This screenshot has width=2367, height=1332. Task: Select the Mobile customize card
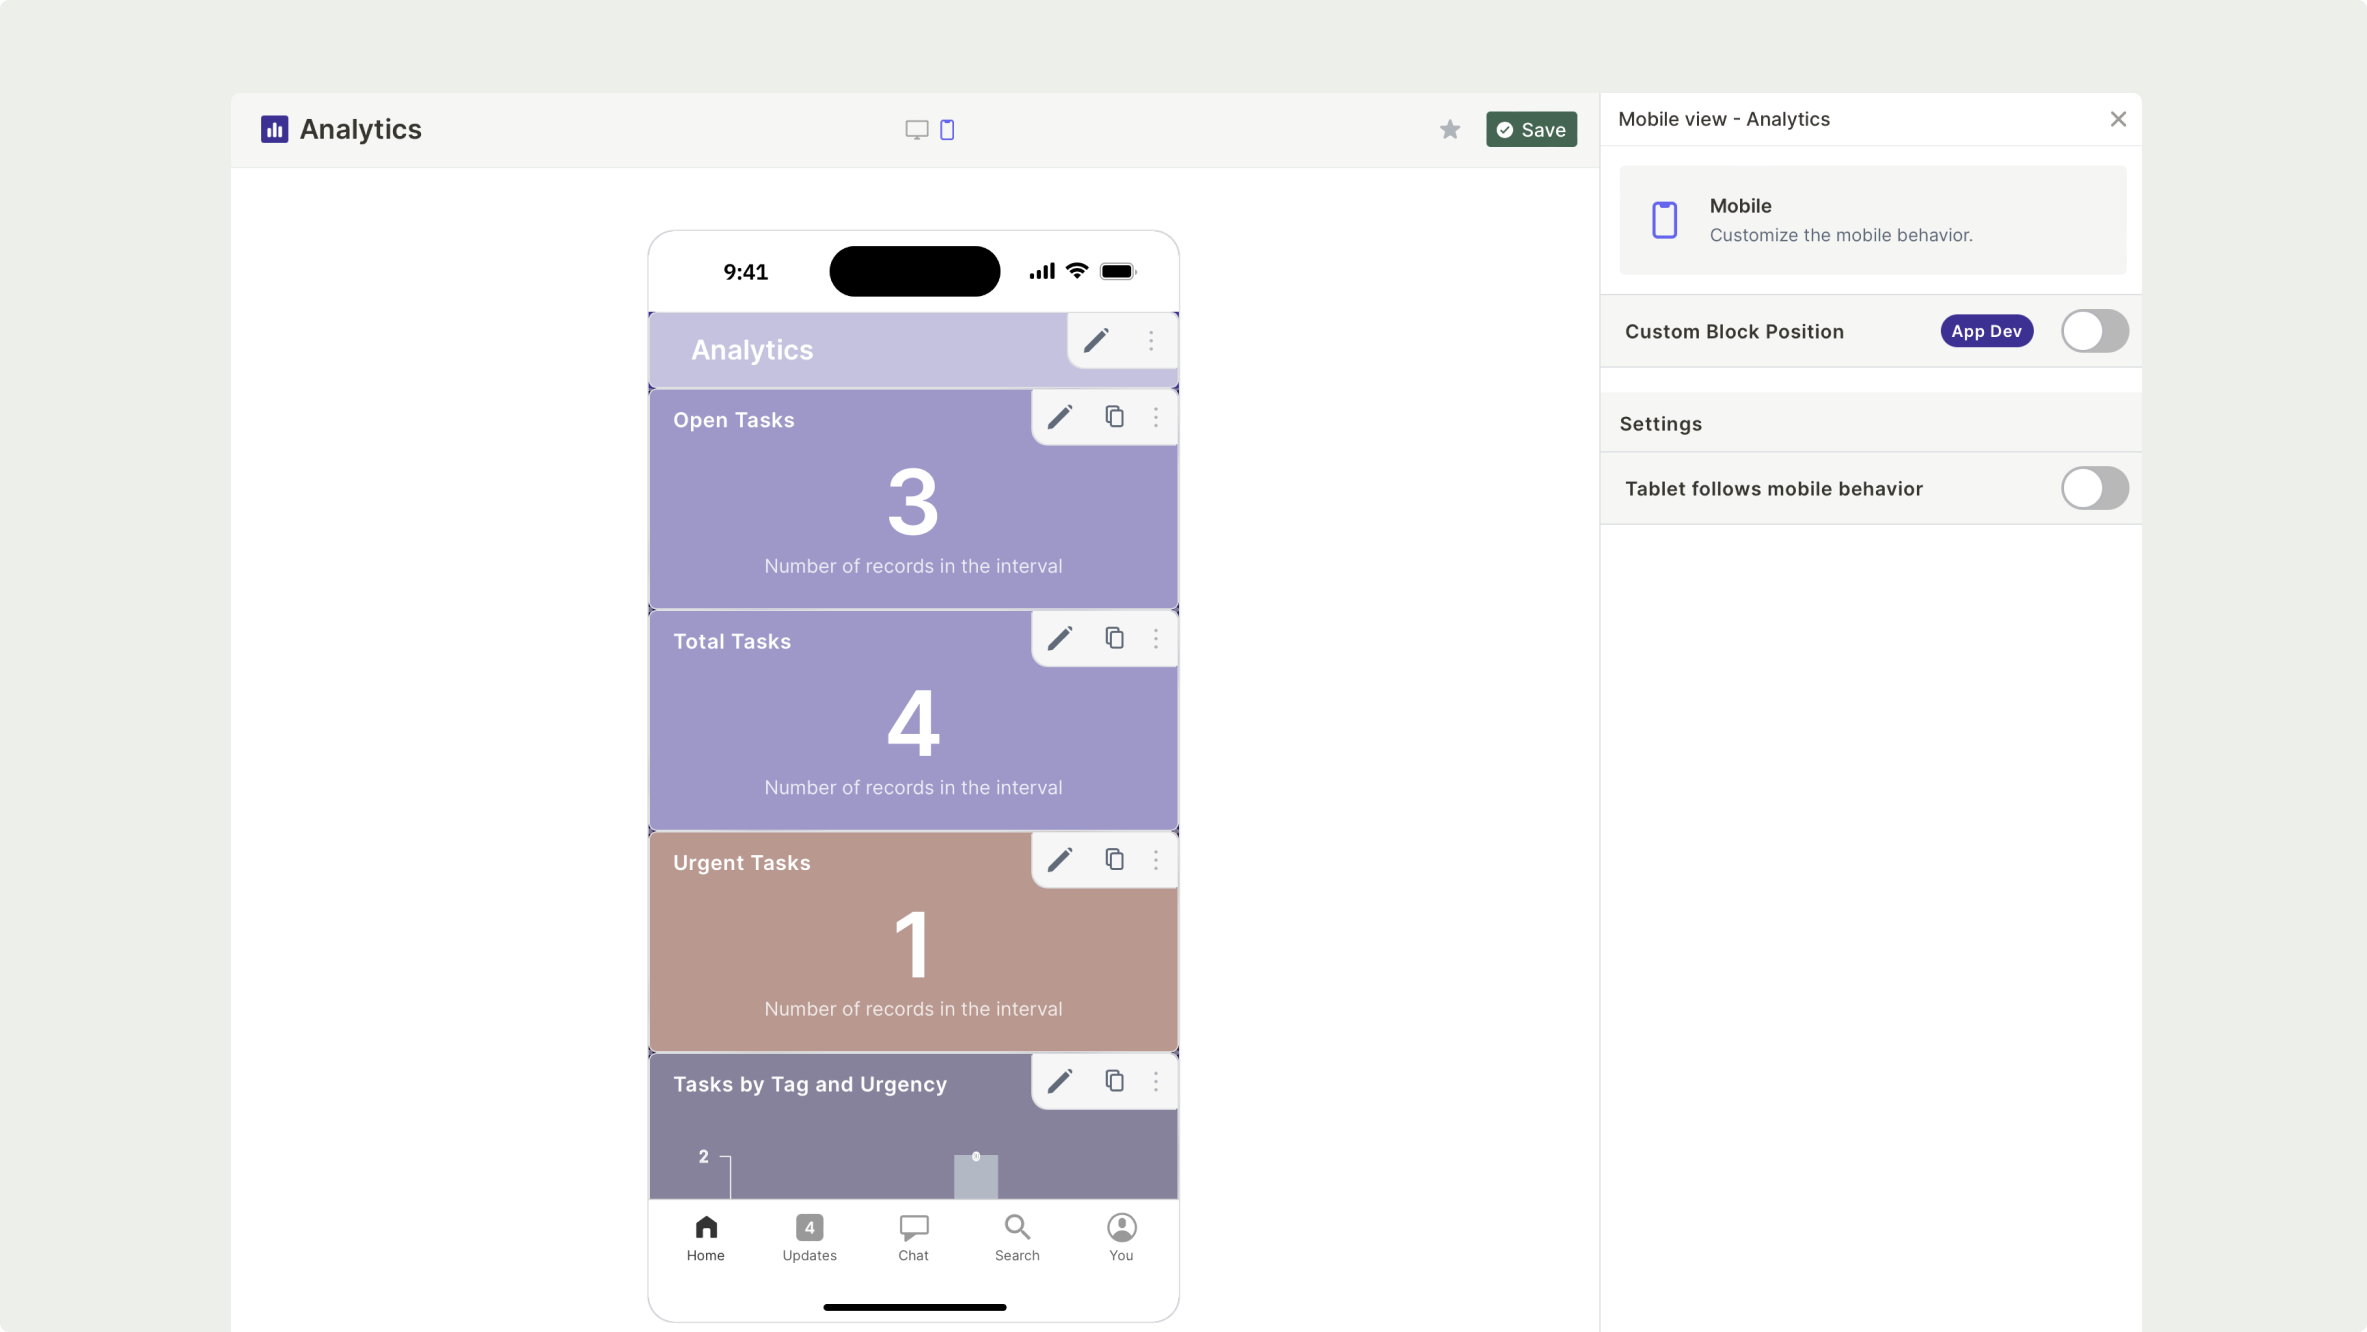tap(1872, 220)
